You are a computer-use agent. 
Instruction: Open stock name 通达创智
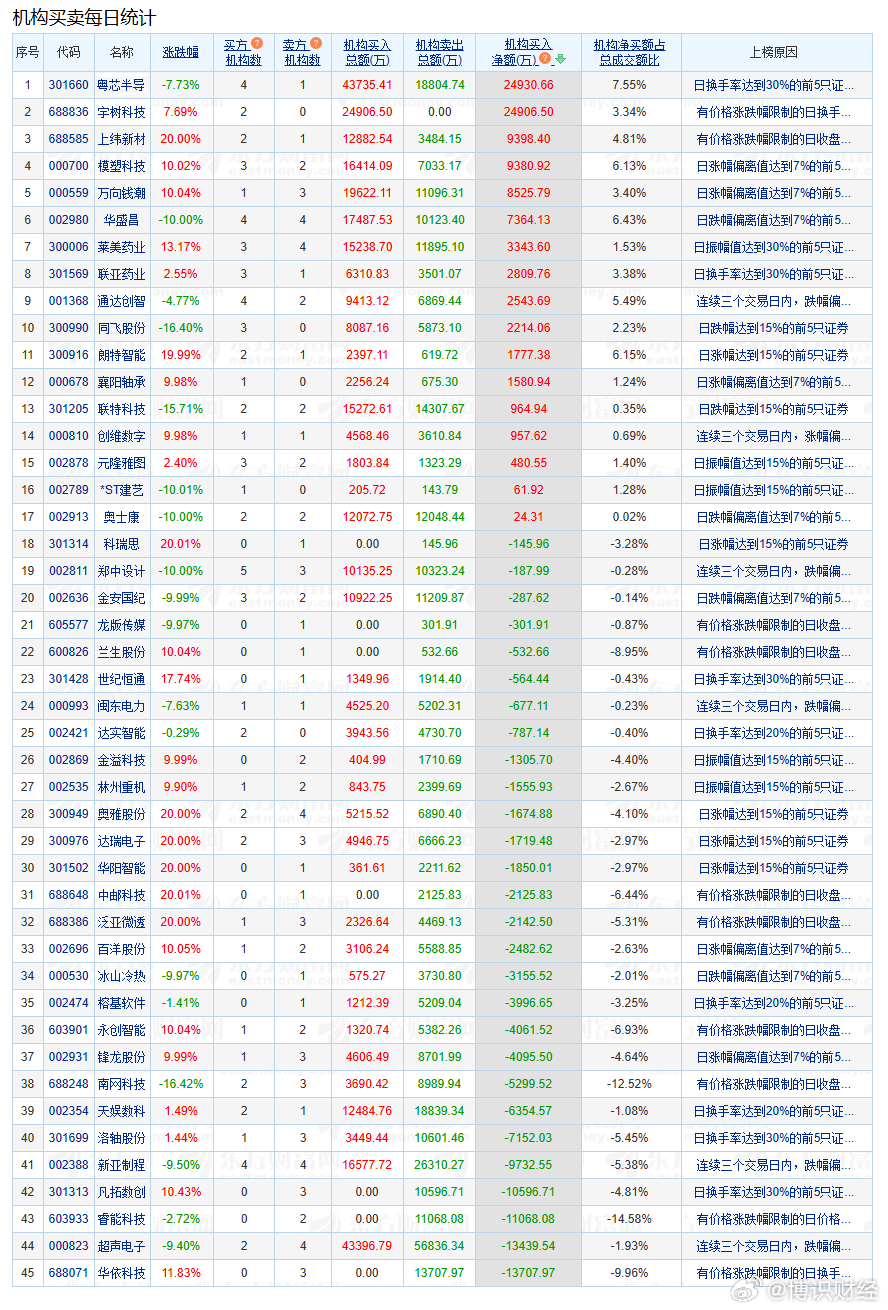[121, 301]
